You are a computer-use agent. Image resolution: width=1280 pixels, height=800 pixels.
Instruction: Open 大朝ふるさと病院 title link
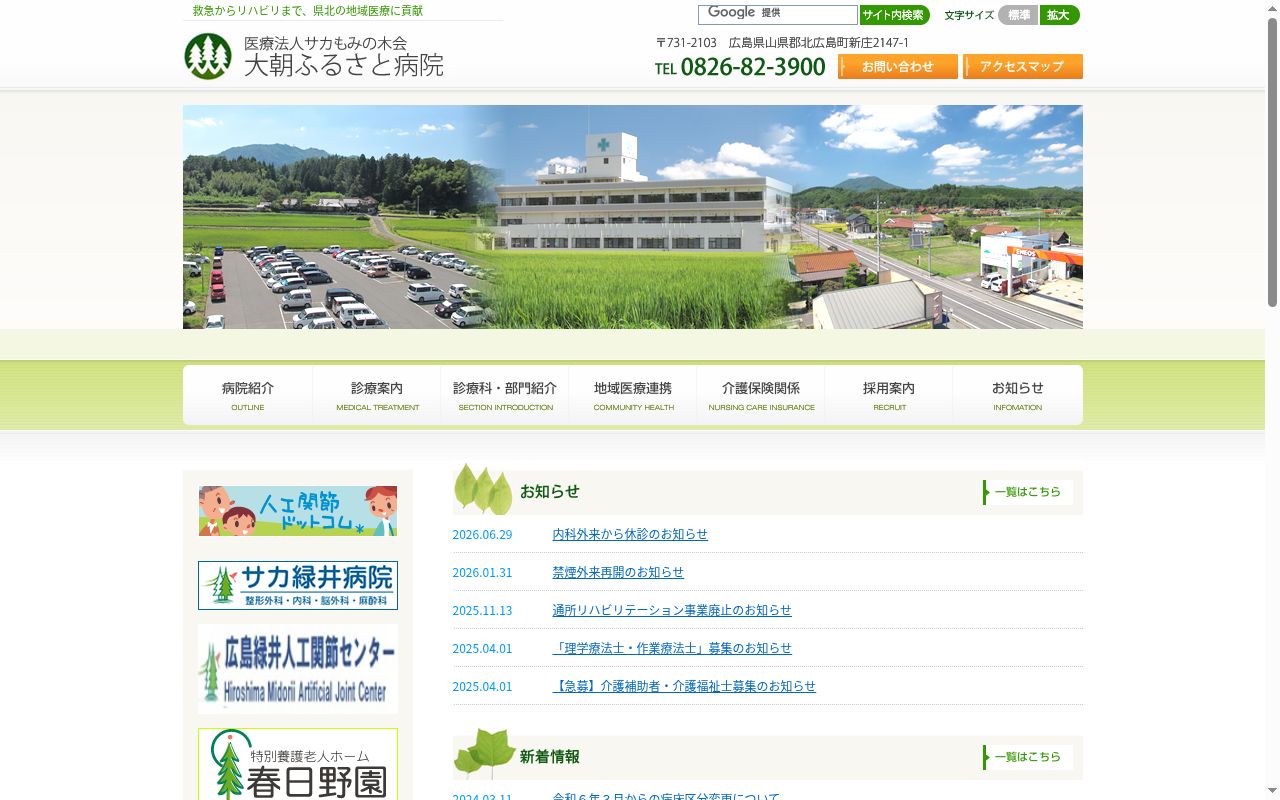click(x=344, y=66)
